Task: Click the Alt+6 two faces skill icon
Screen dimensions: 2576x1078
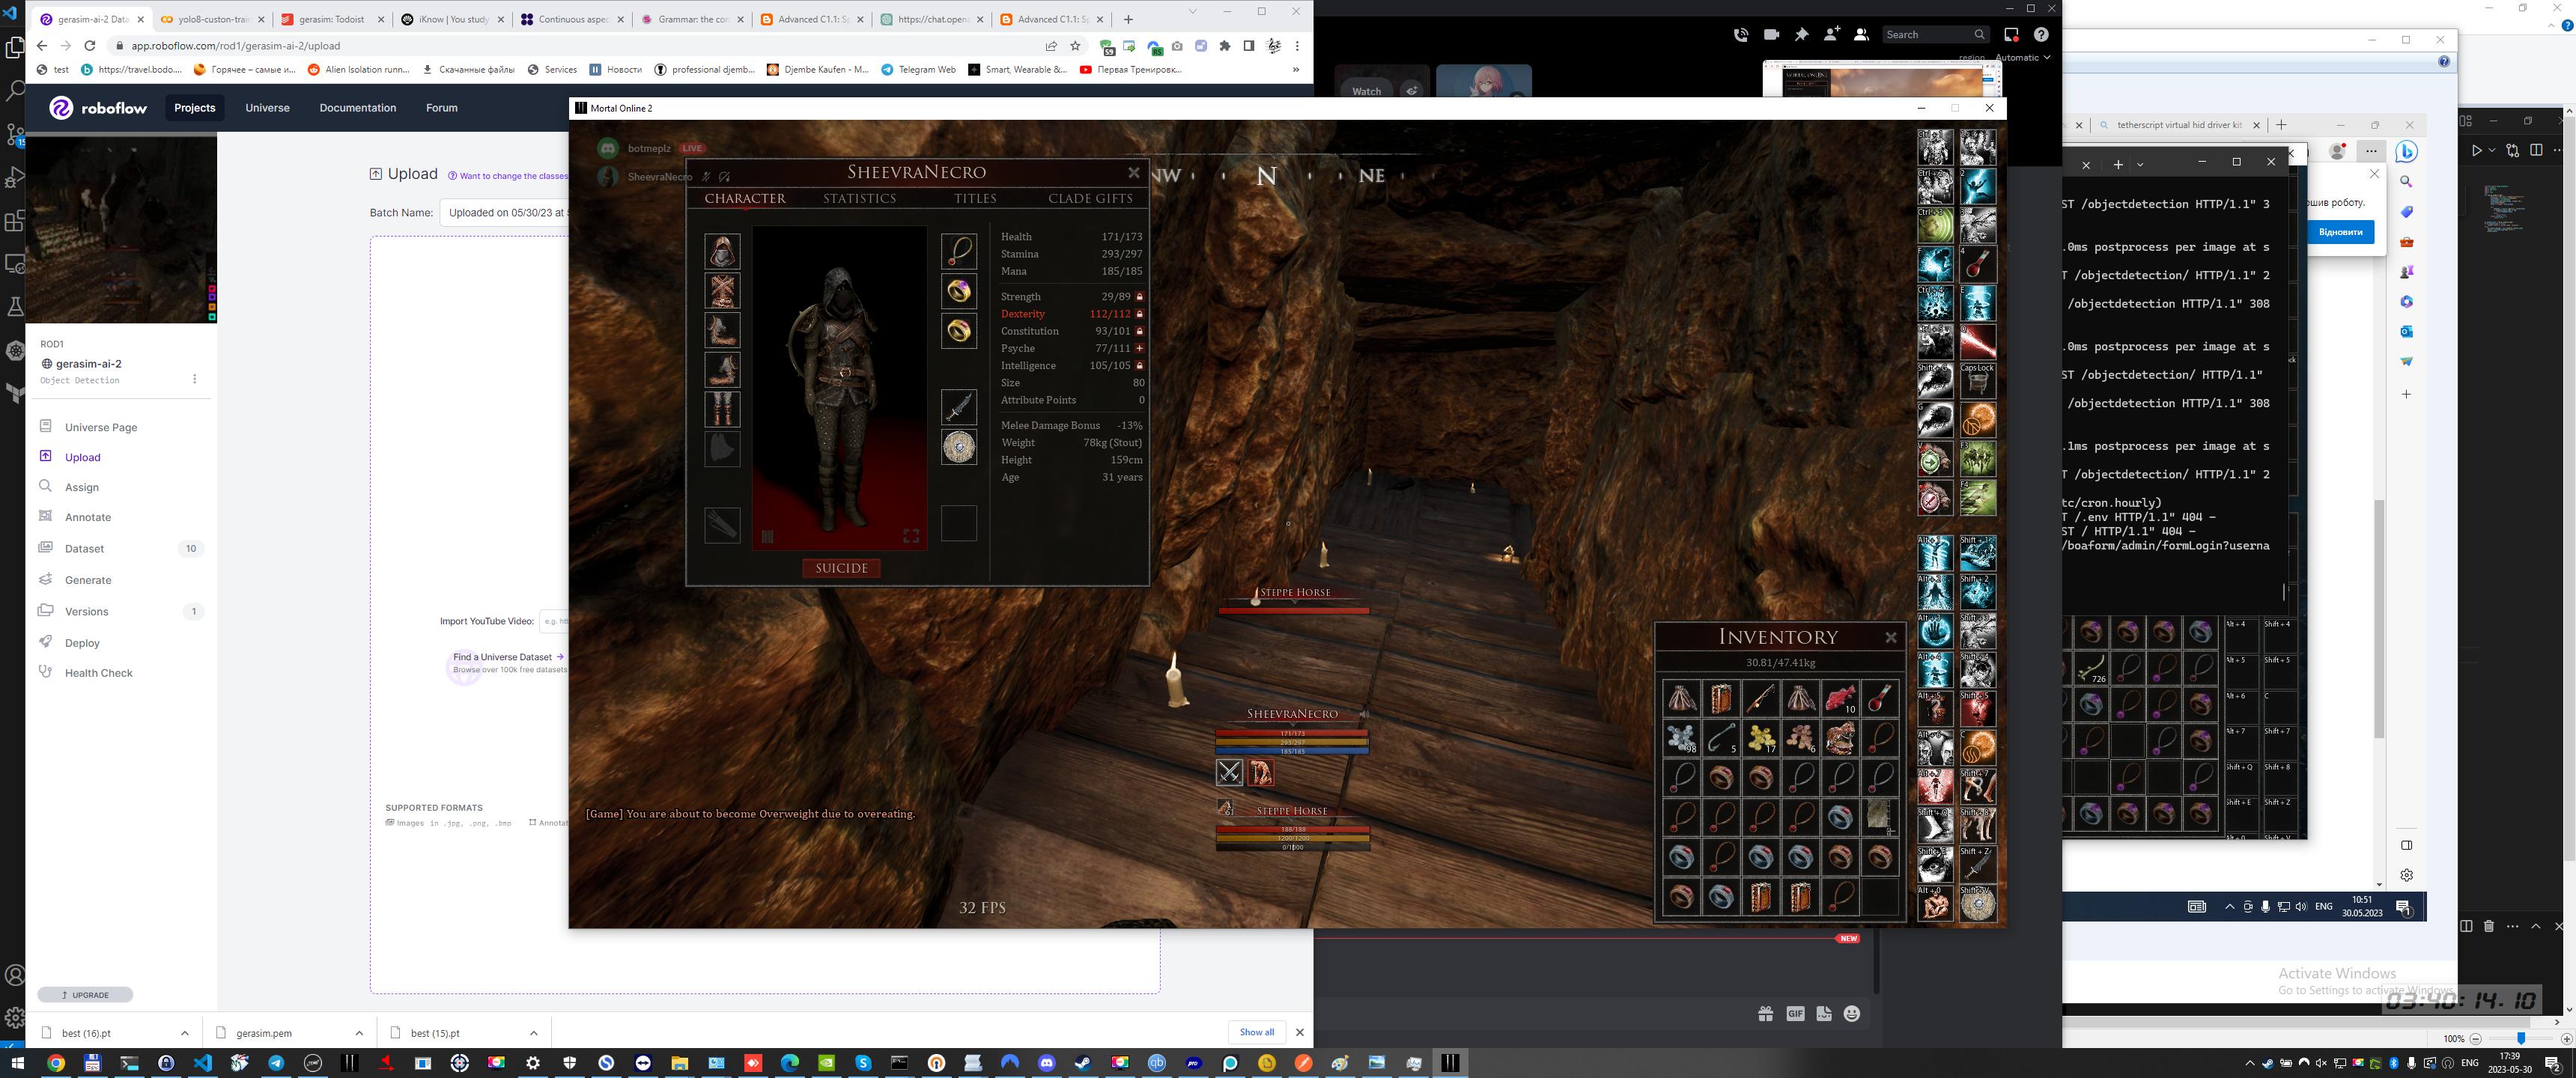Action: [x=1935, y=748]
